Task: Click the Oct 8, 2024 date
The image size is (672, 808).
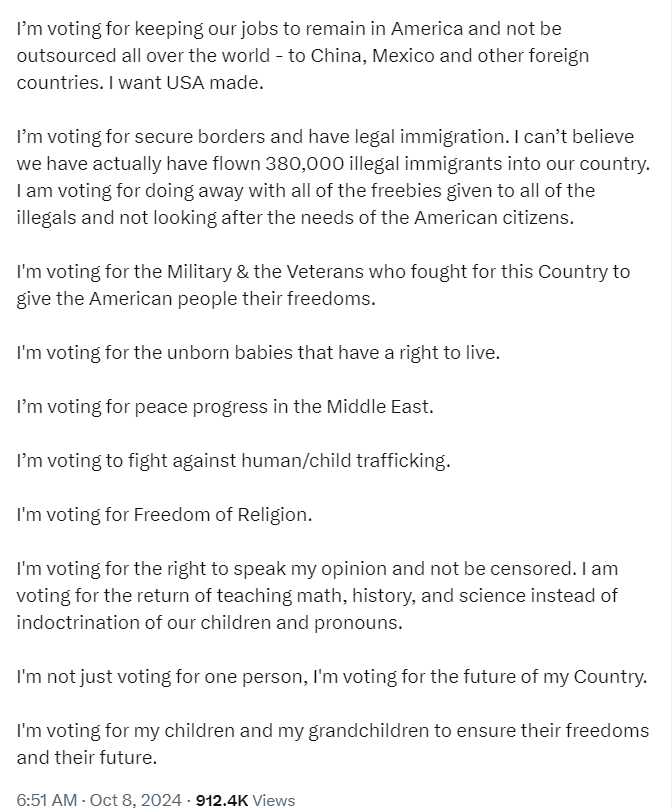Action: tap(136, 799)
